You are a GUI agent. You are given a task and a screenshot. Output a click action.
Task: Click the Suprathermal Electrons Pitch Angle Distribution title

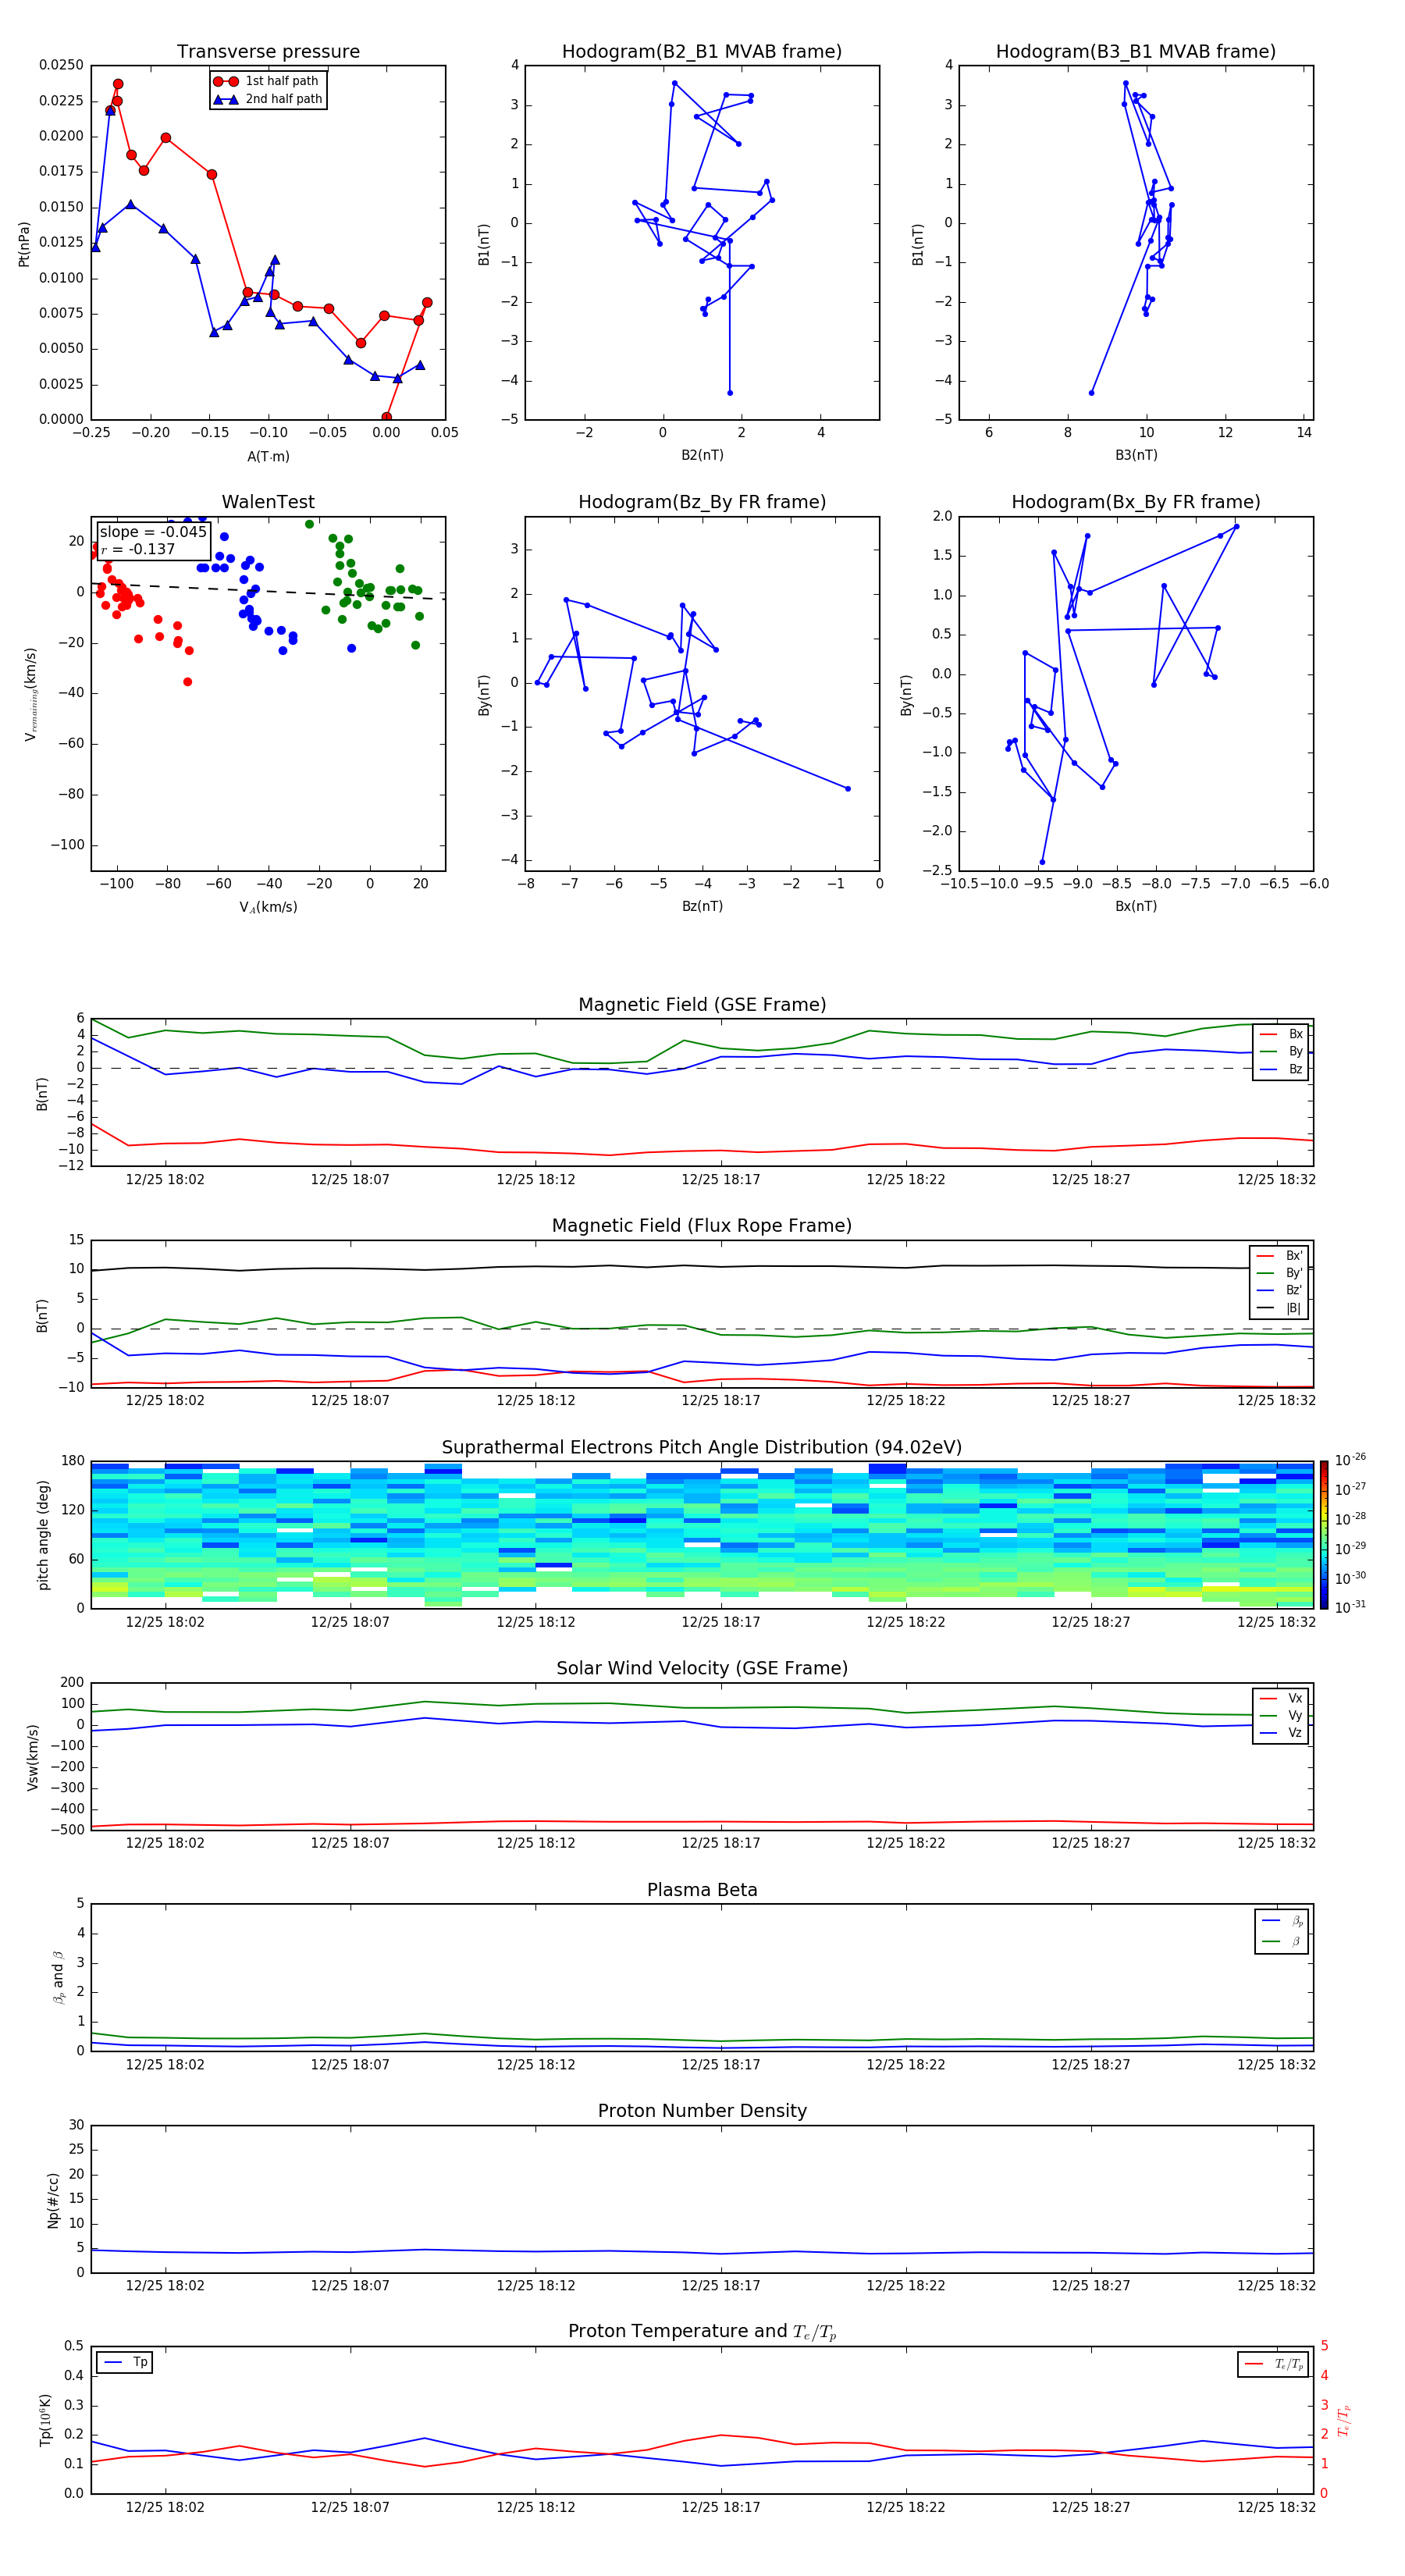702,1448
